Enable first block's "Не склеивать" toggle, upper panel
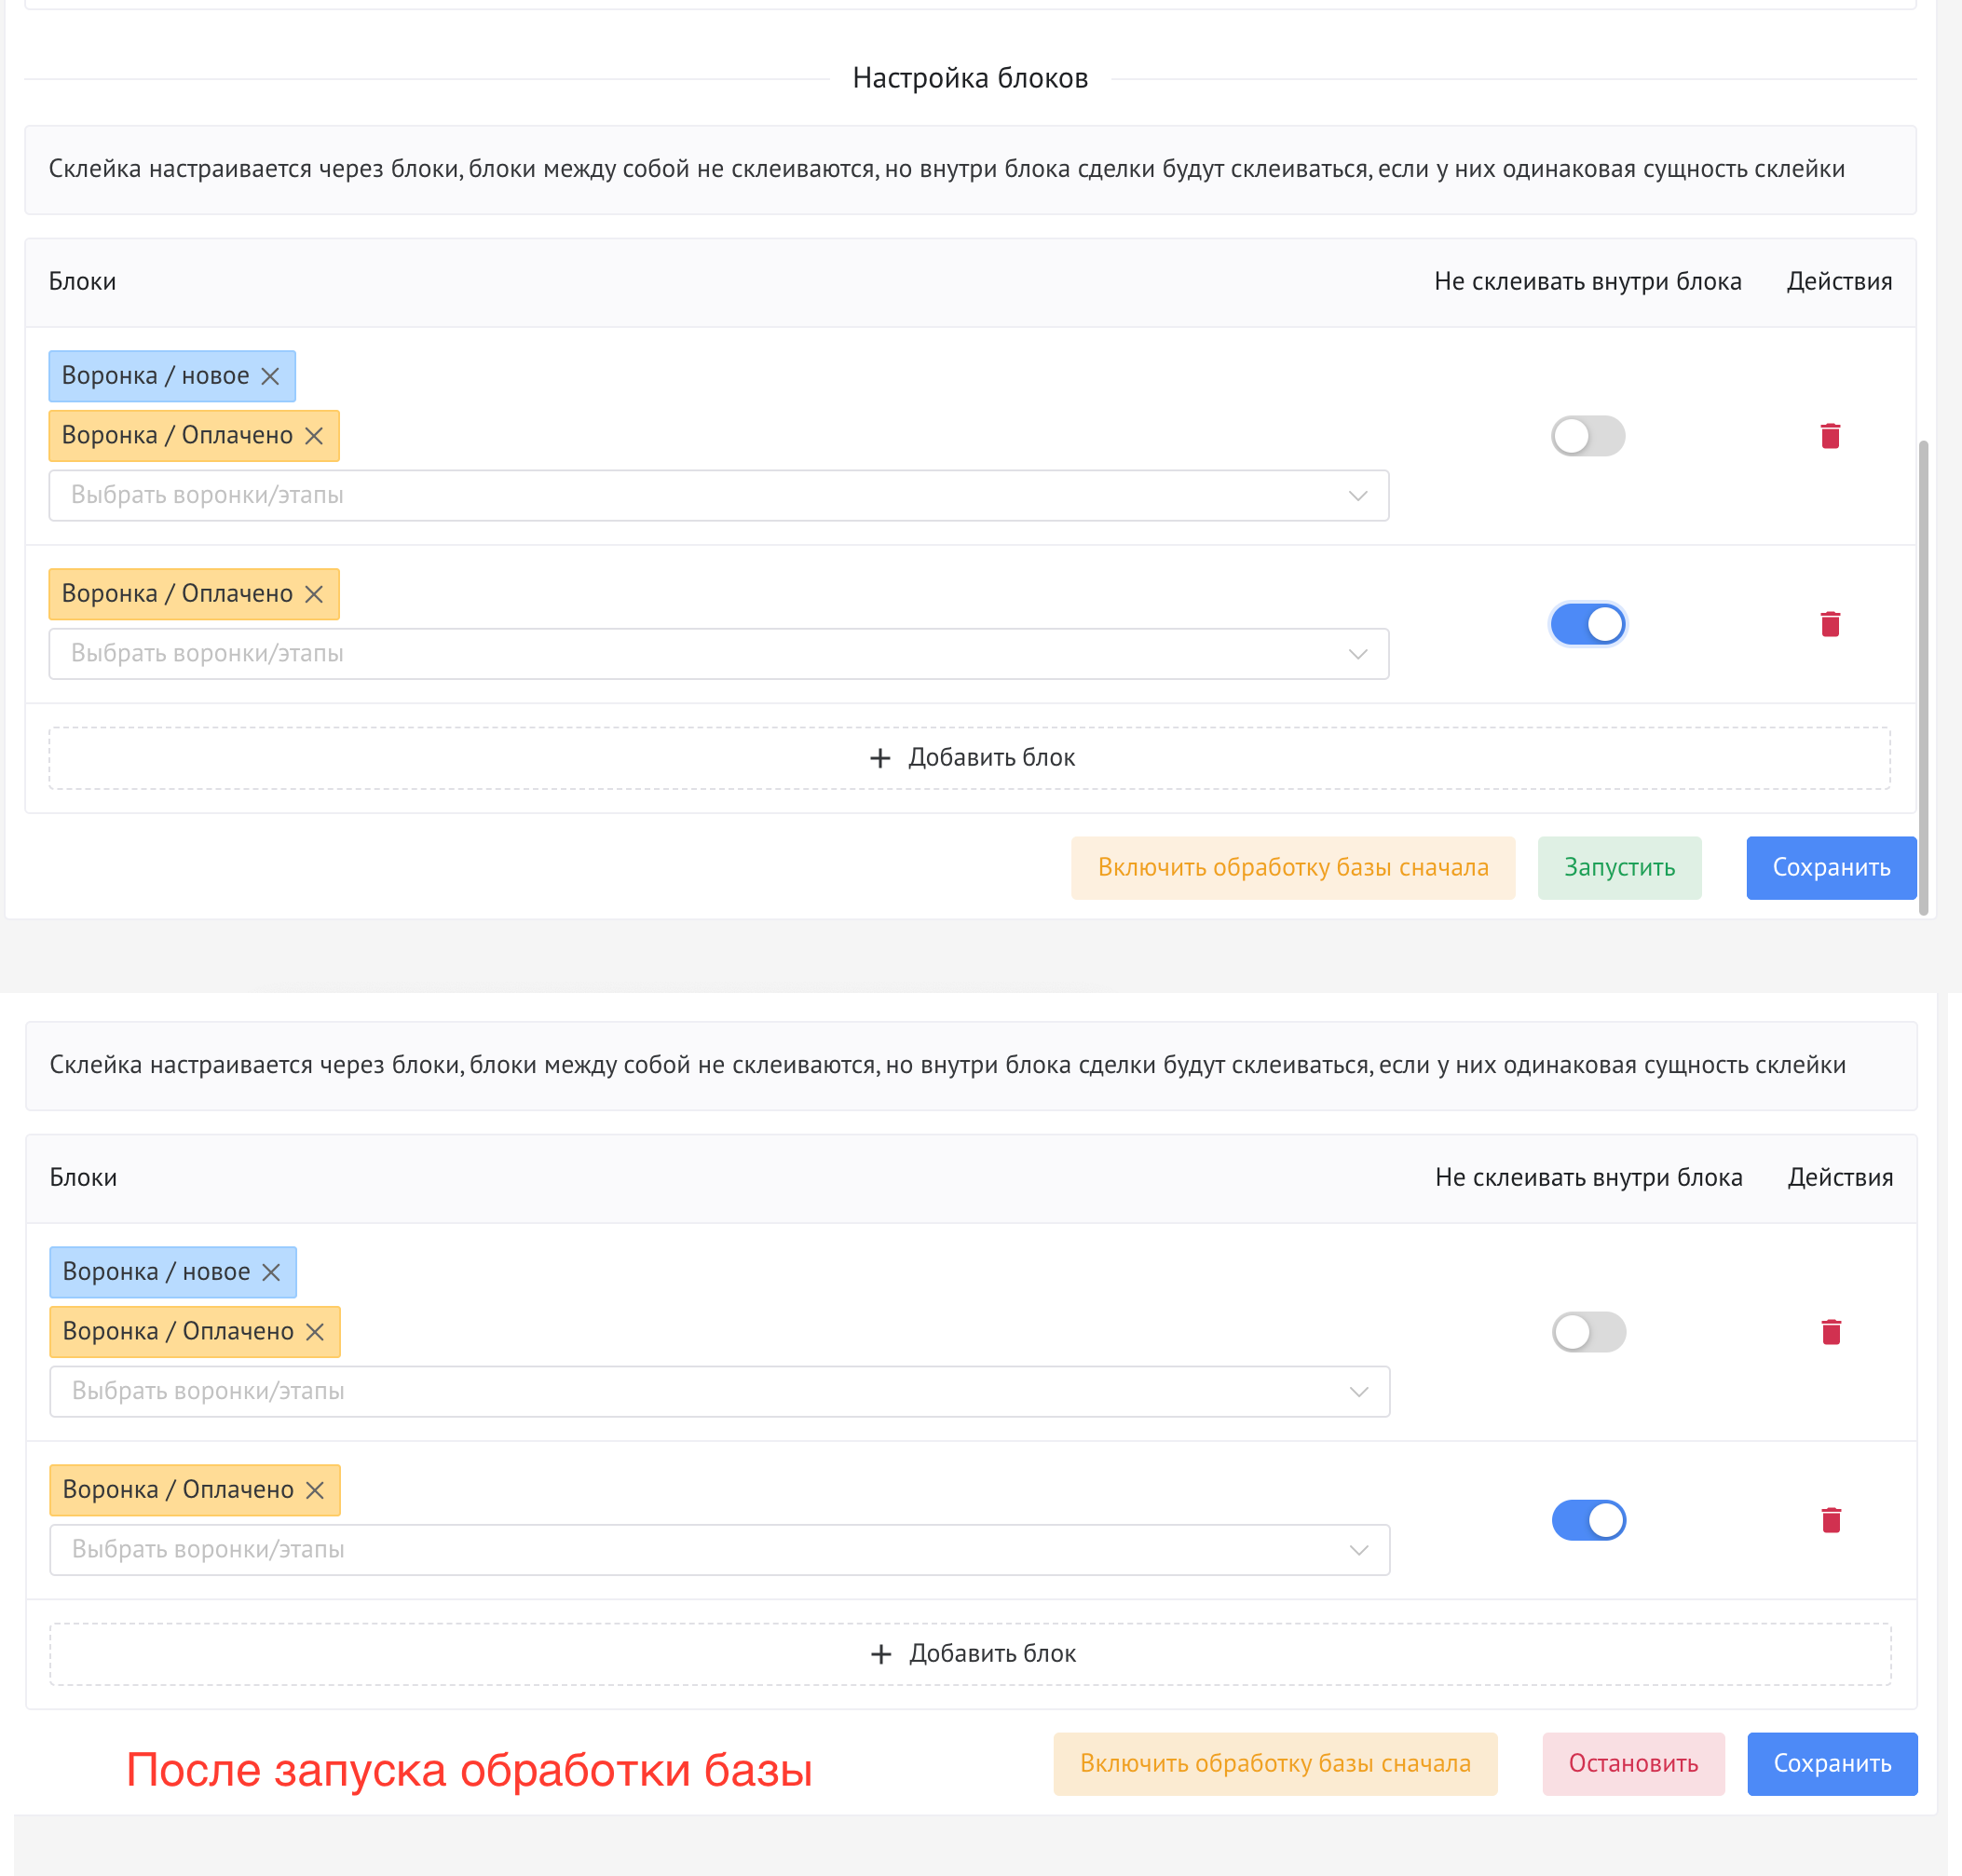 coord(1588,436)
